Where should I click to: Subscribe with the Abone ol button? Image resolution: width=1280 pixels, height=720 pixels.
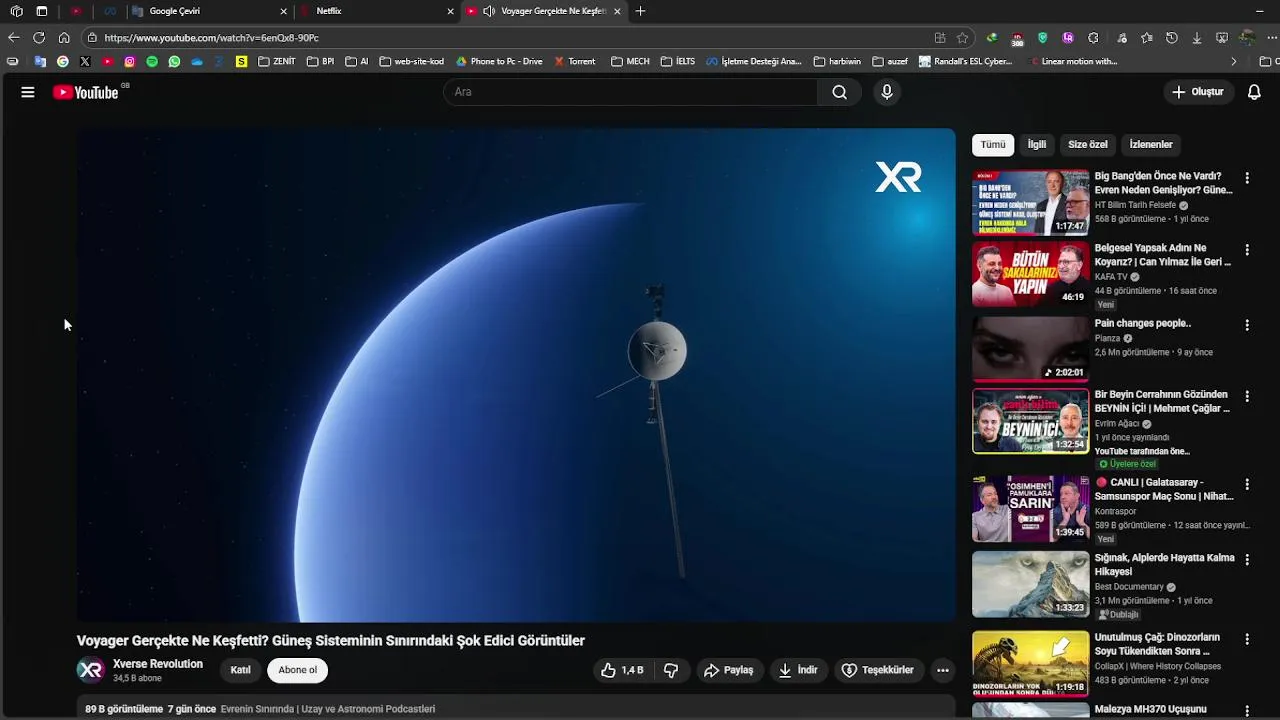pyautogui.click(x=297, y=670)
